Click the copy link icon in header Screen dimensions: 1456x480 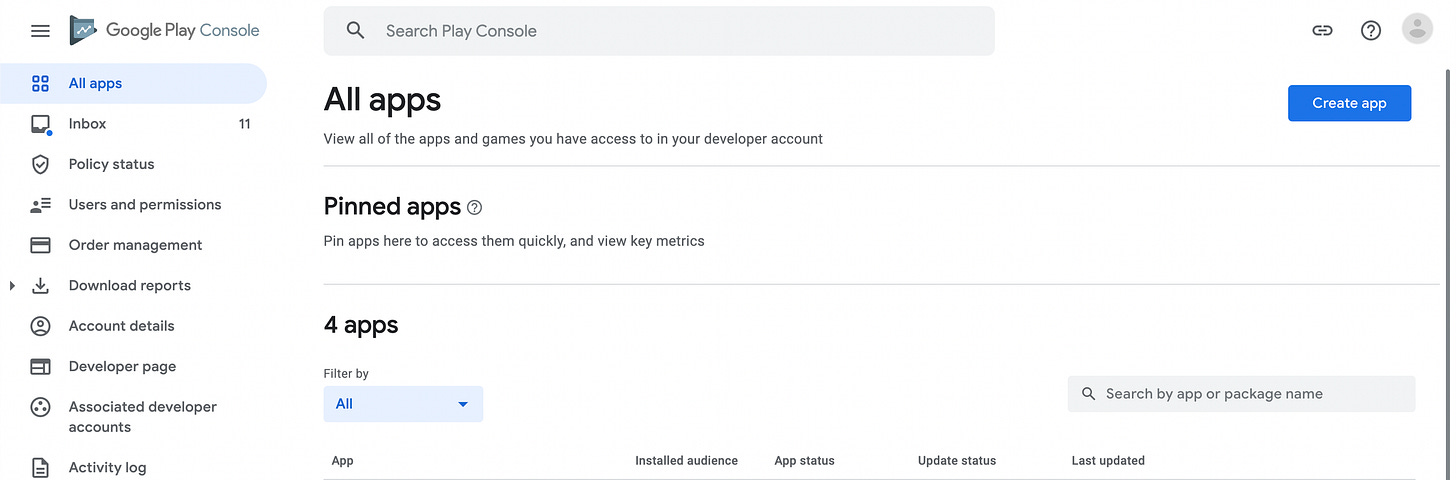tap(1322, 30)
